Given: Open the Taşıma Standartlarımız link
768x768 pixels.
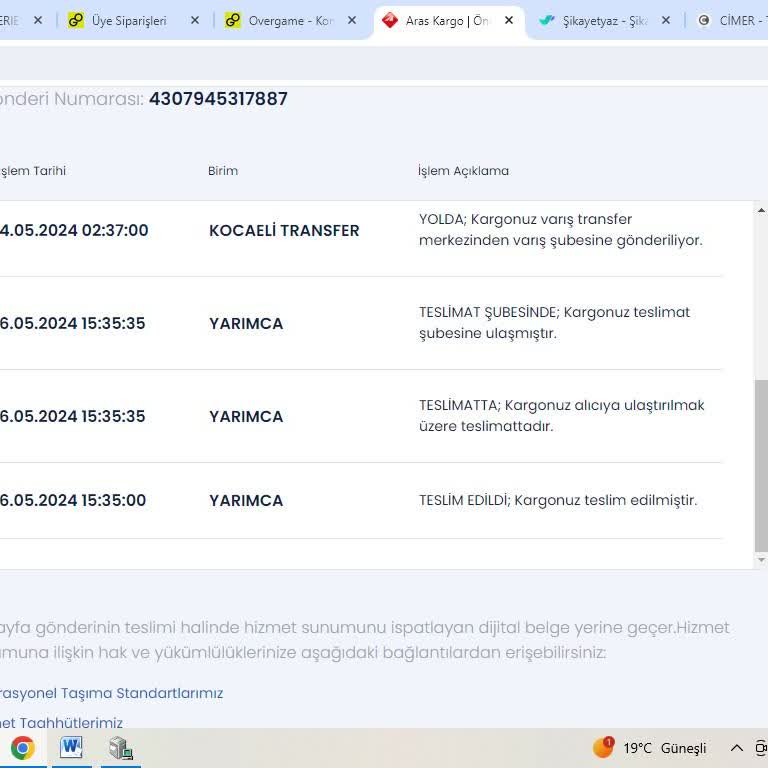Looking at the screenshot, I should click(112, 694).
